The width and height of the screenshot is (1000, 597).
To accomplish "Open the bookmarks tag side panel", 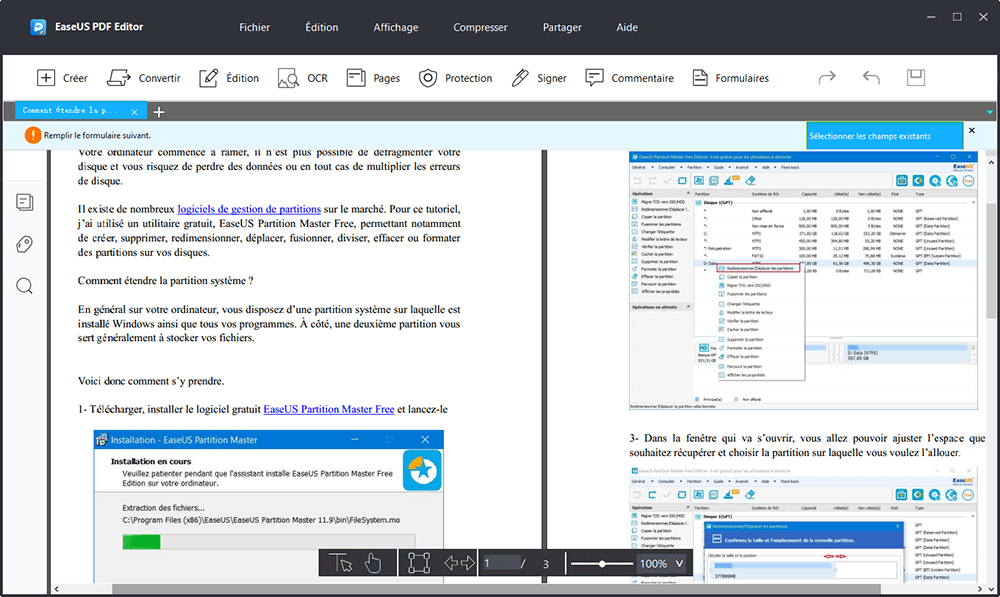I will click(x=24, y=244).
